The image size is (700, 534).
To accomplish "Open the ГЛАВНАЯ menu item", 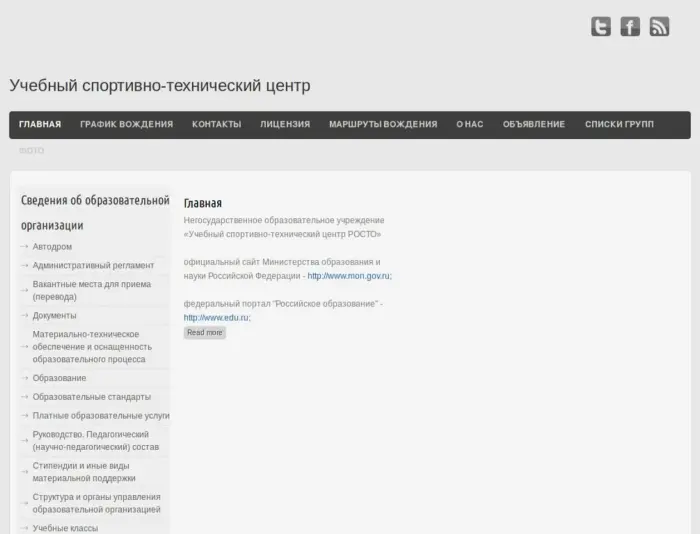I will click(40, 125).
